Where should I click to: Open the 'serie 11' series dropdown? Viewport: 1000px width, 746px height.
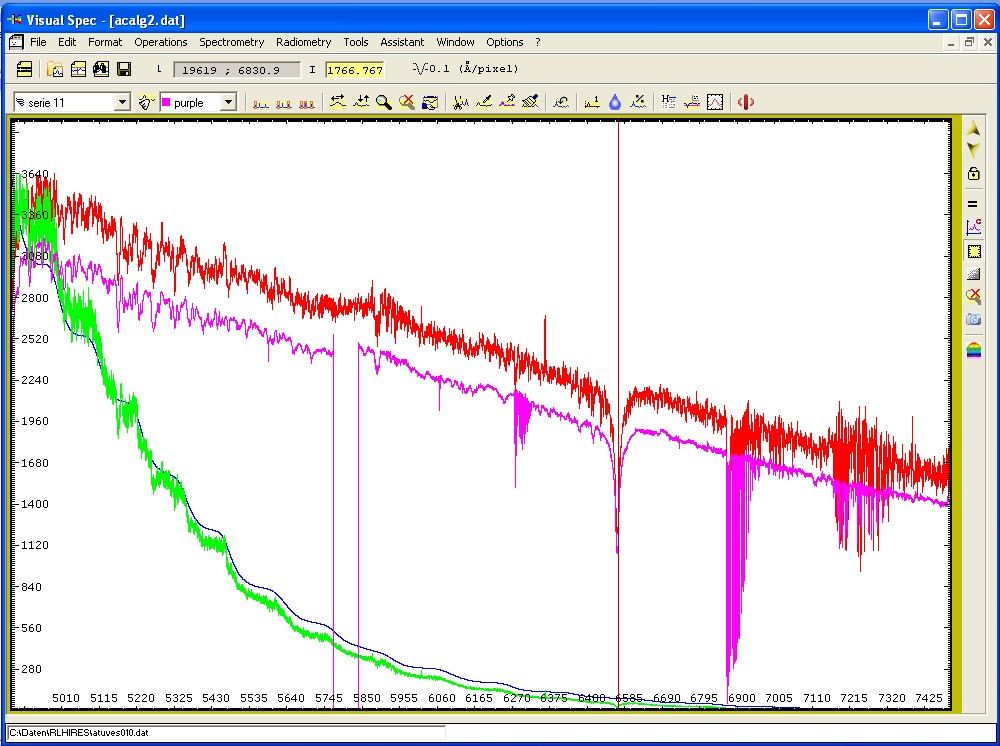coord(122,102)
